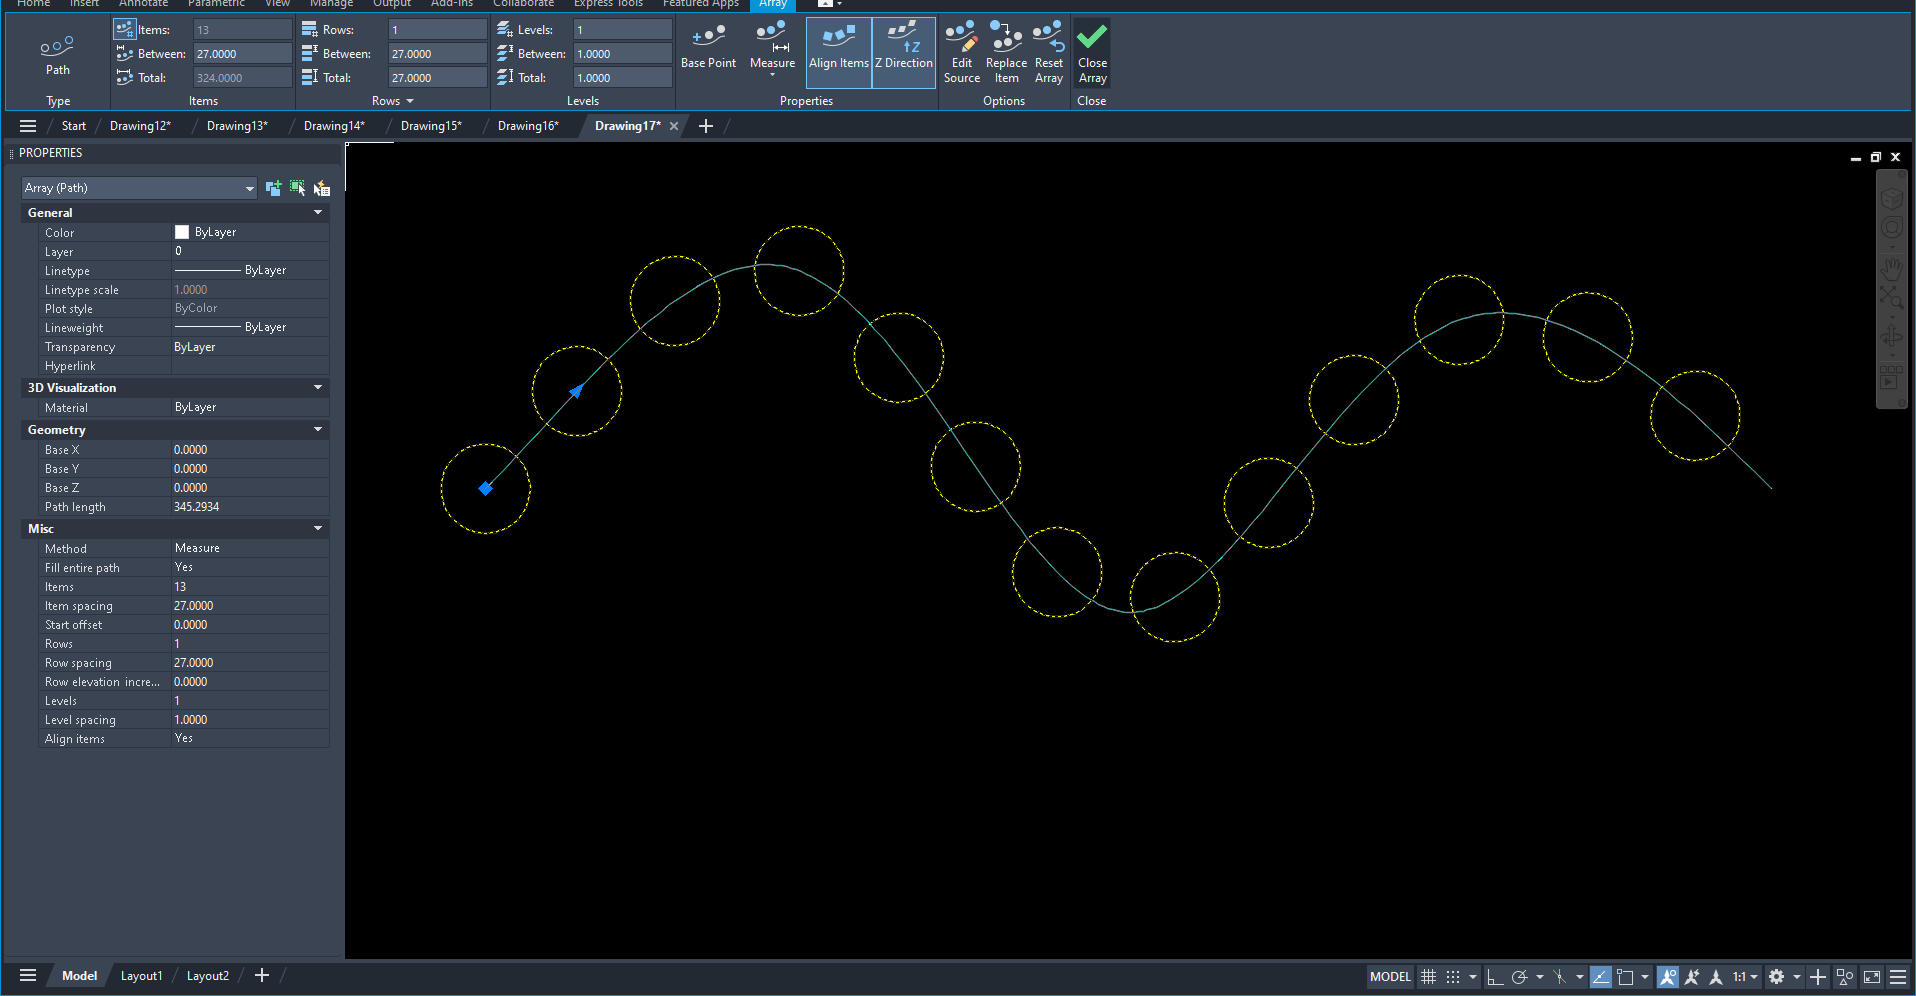
Task: Open the Array (Path) object type dropdown
Action: point(139,188)
